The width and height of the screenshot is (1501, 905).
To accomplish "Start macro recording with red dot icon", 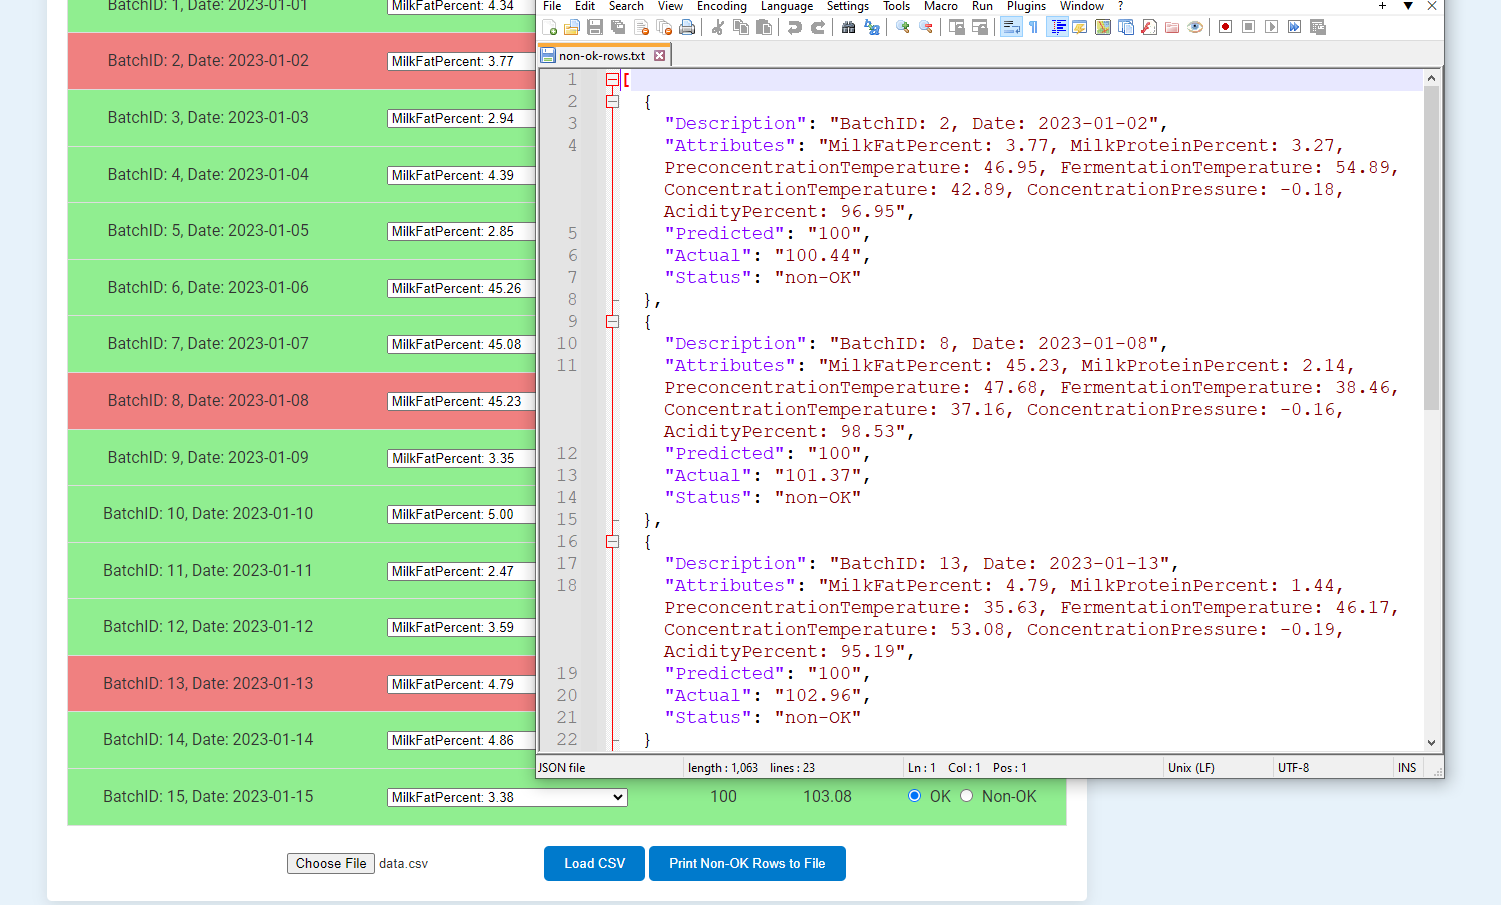I will [1225, 27].
